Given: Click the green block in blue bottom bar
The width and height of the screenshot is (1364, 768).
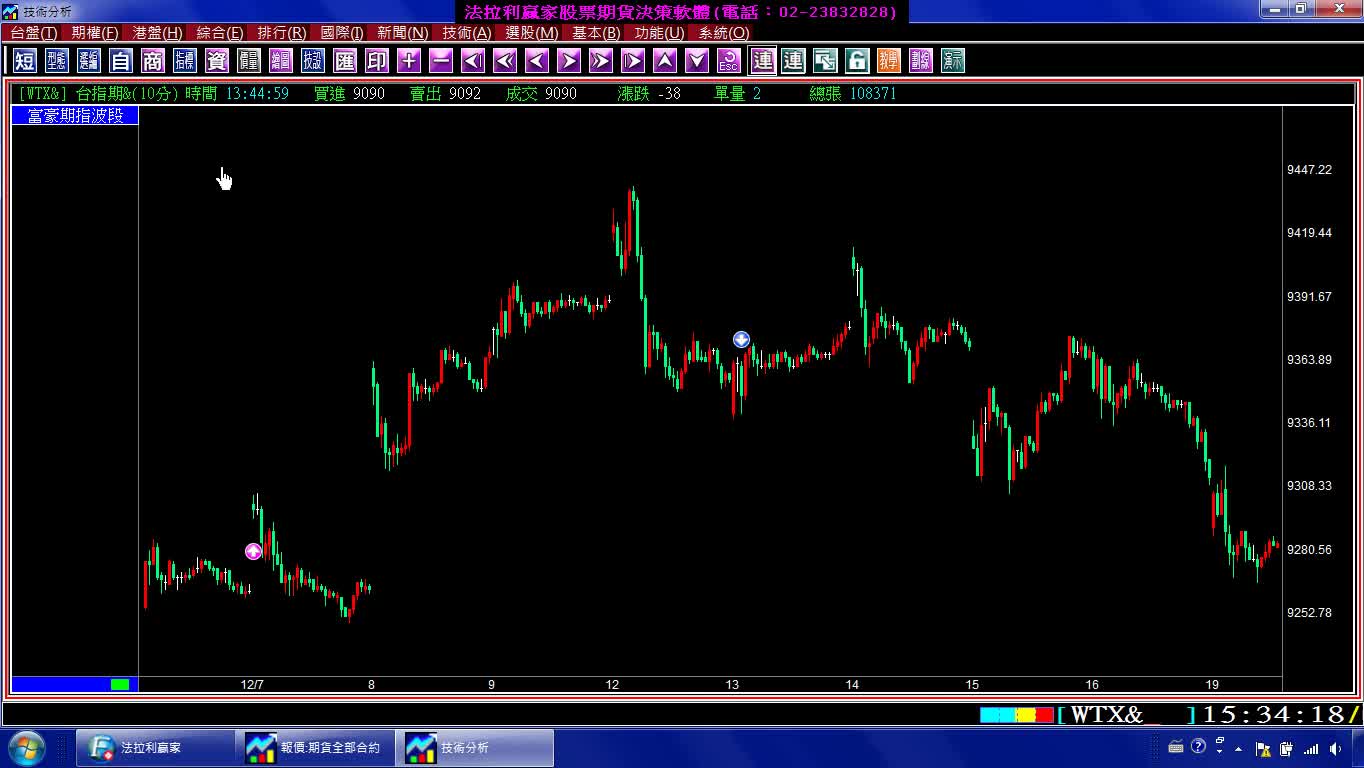Looking at the screenshot, I should [120, 685].
